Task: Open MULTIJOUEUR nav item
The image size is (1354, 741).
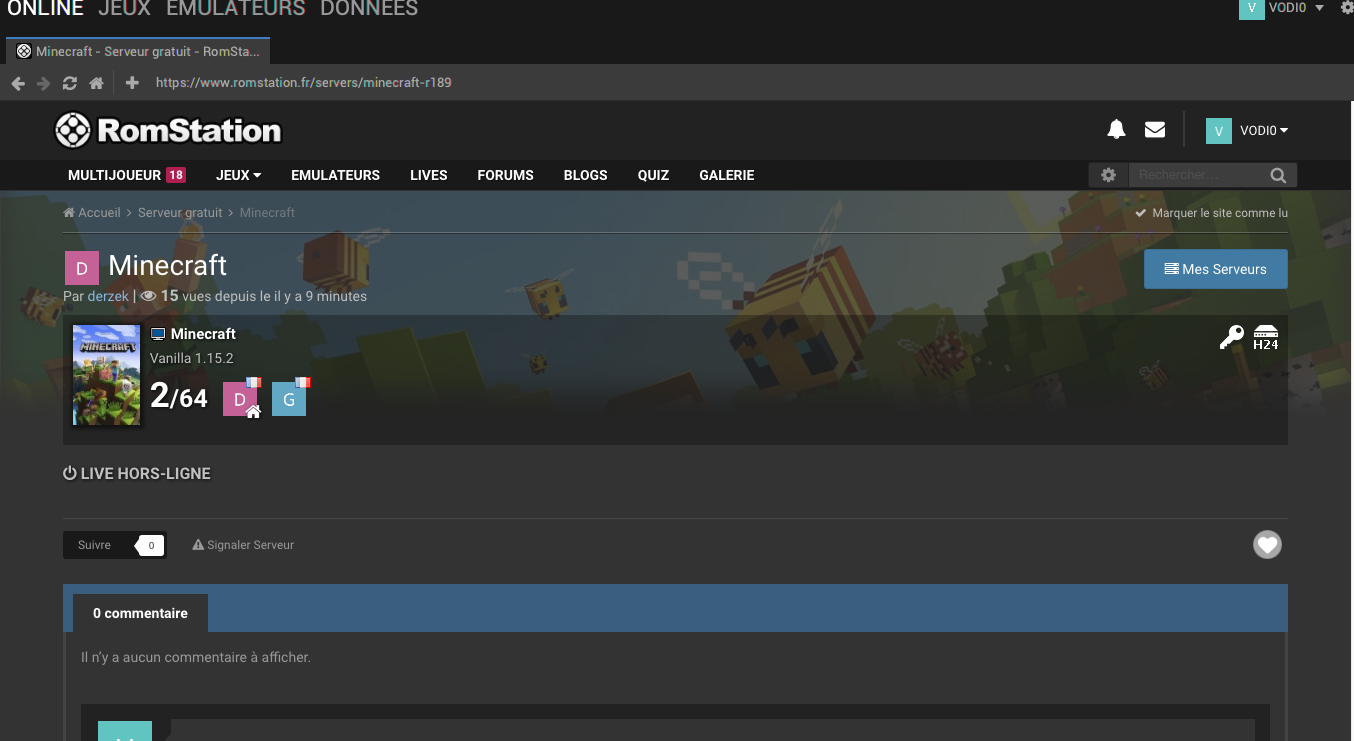Action: tap(126, 175)
